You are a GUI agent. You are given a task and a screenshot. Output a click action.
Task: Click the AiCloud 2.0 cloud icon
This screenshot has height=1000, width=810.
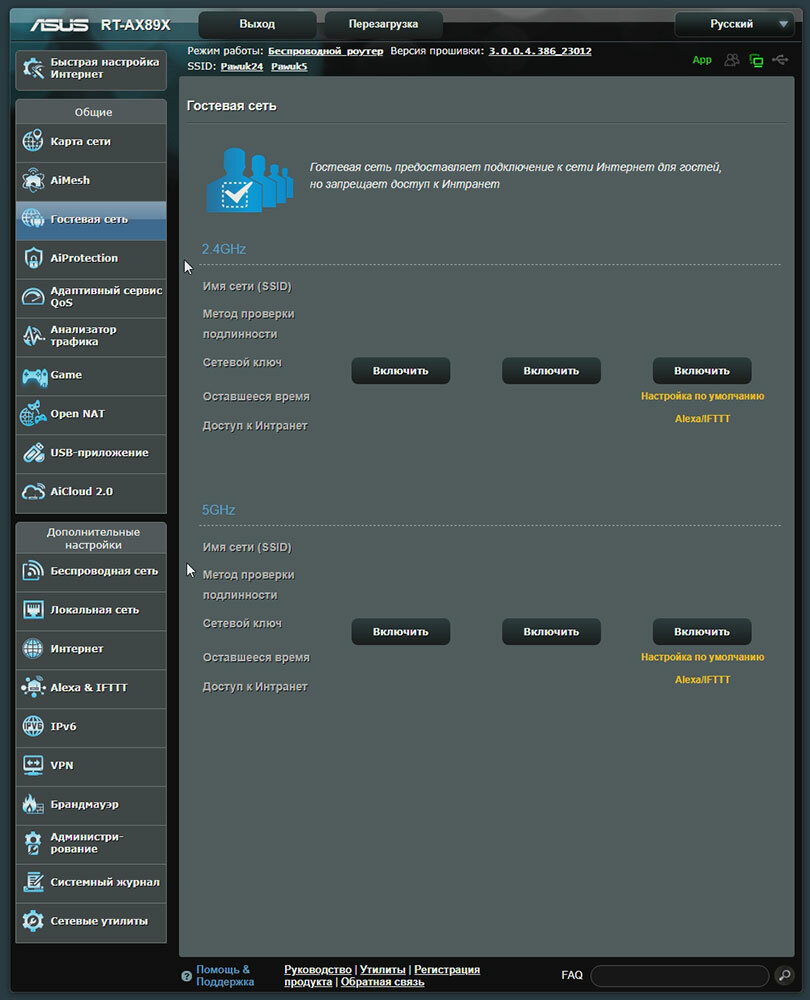tap(33, 491)
